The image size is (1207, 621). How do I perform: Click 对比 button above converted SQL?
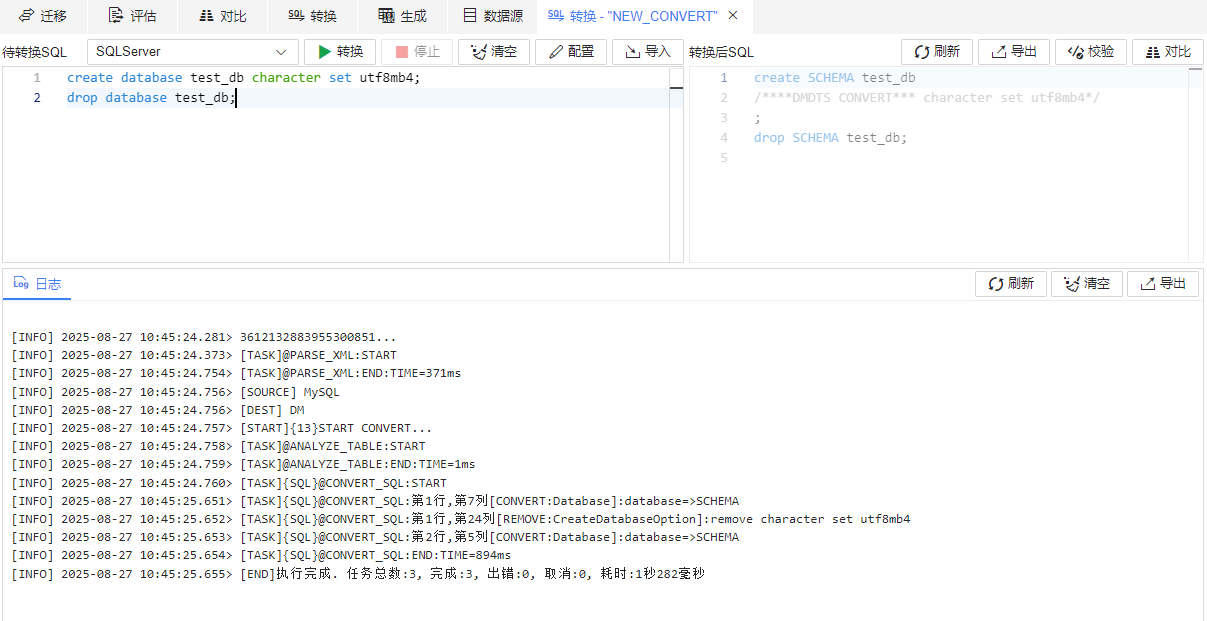pyautogui.click(x=1168, y=52)
